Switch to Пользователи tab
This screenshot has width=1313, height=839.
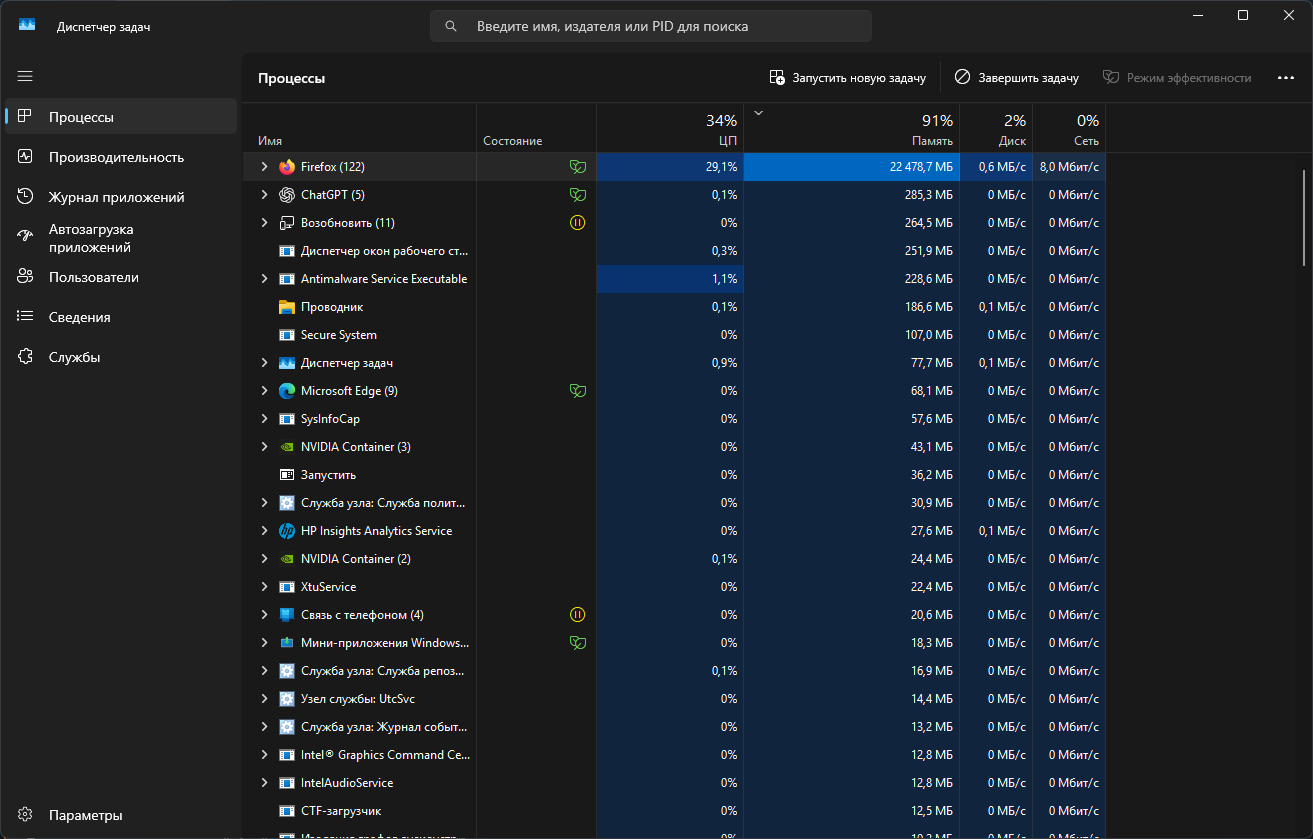click(121, 277)
